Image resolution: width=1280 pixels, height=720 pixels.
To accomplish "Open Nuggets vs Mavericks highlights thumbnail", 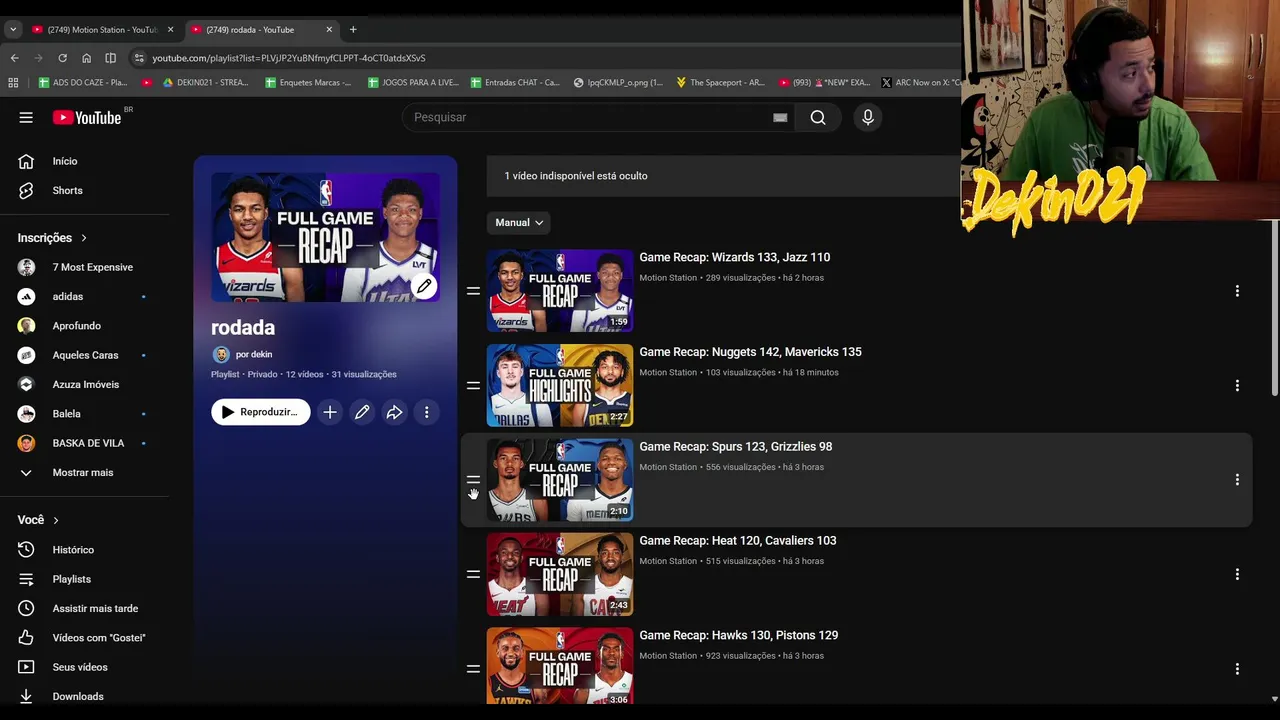I will click(x=560, y=385).
